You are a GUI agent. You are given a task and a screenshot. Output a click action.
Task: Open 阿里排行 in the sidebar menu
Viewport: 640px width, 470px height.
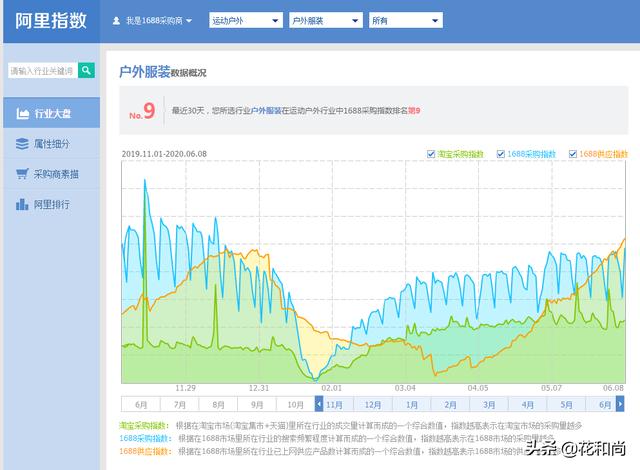pyautogui.click(x=51, y=204)
